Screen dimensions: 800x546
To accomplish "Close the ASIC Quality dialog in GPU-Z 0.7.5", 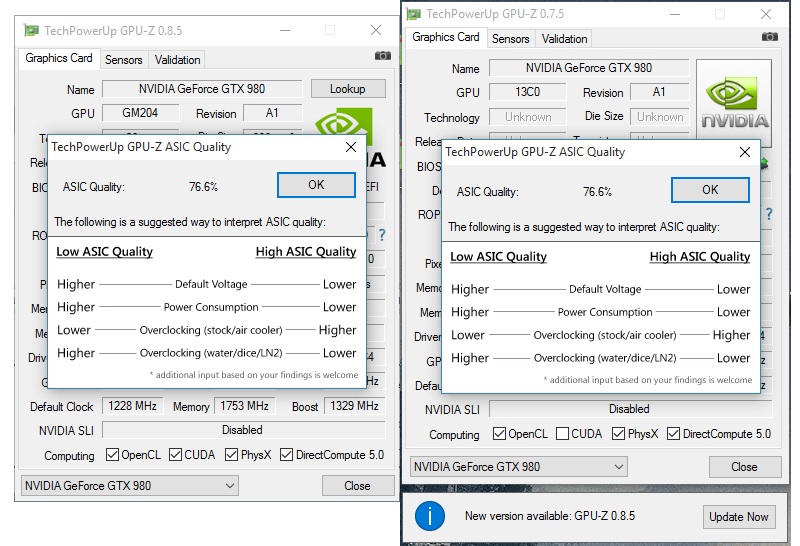I will click(745, 152).
